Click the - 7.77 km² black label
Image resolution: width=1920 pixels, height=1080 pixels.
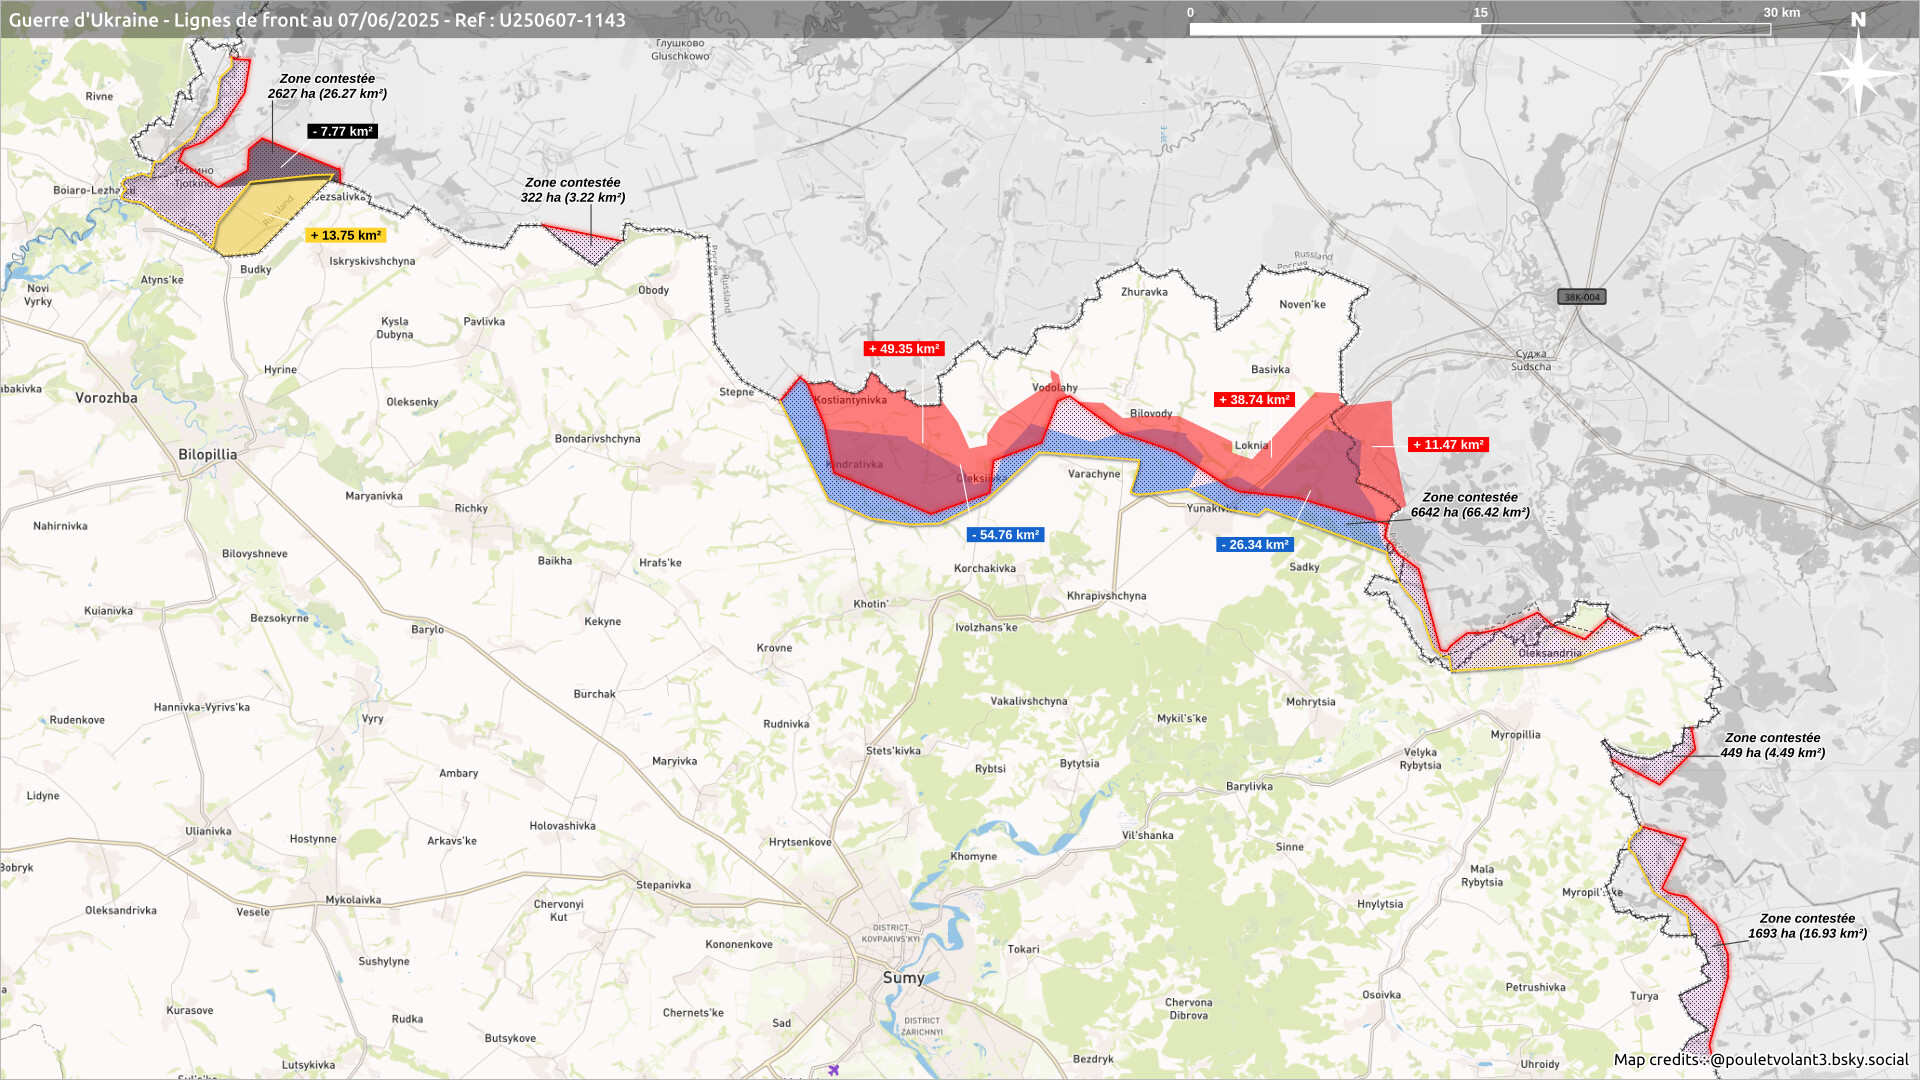click(x=342, y=132)
